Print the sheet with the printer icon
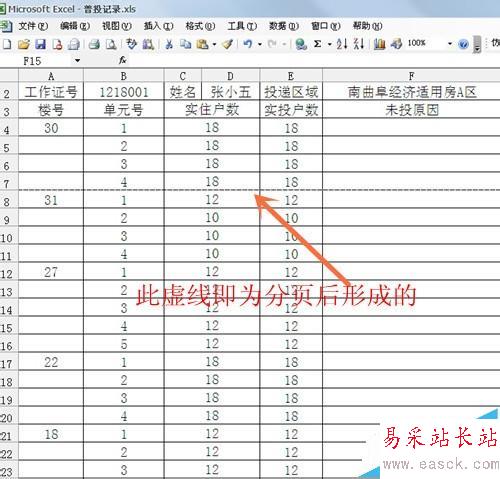This screenshot has width=500, height=479. pos(94,44)
